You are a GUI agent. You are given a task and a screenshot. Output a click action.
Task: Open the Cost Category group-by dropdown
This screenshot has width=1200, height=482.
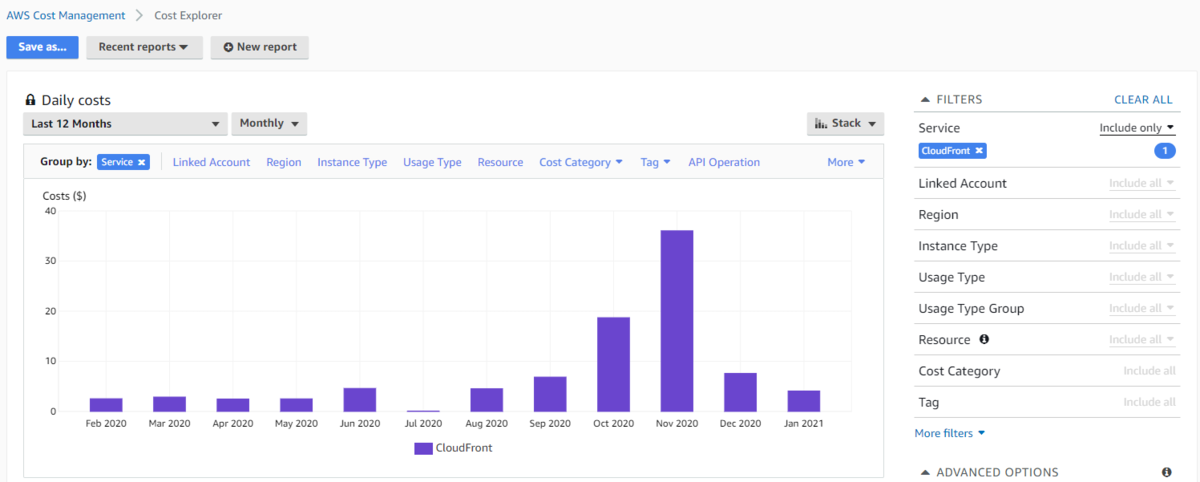click(x=581, y=162)
